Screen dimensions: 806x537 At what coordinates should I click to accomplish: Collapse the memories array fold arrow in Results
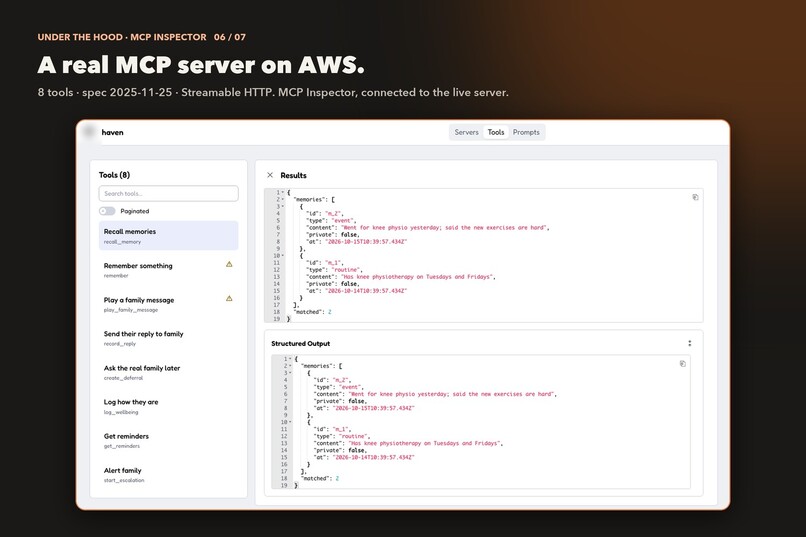click(283, 199)
